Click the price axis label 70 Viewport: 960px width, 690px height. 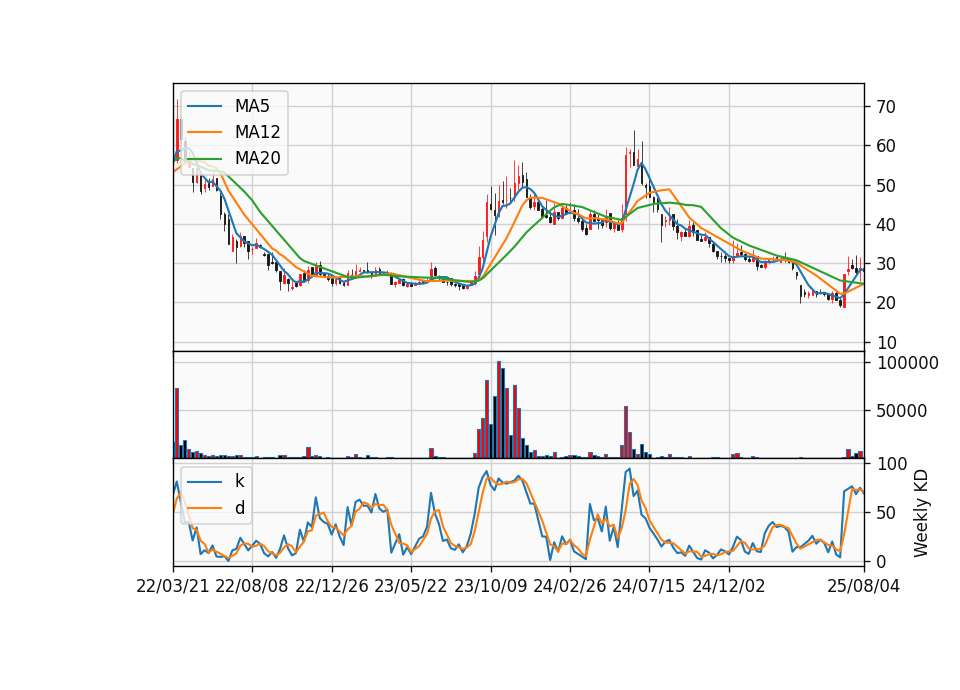click(885, 107)
